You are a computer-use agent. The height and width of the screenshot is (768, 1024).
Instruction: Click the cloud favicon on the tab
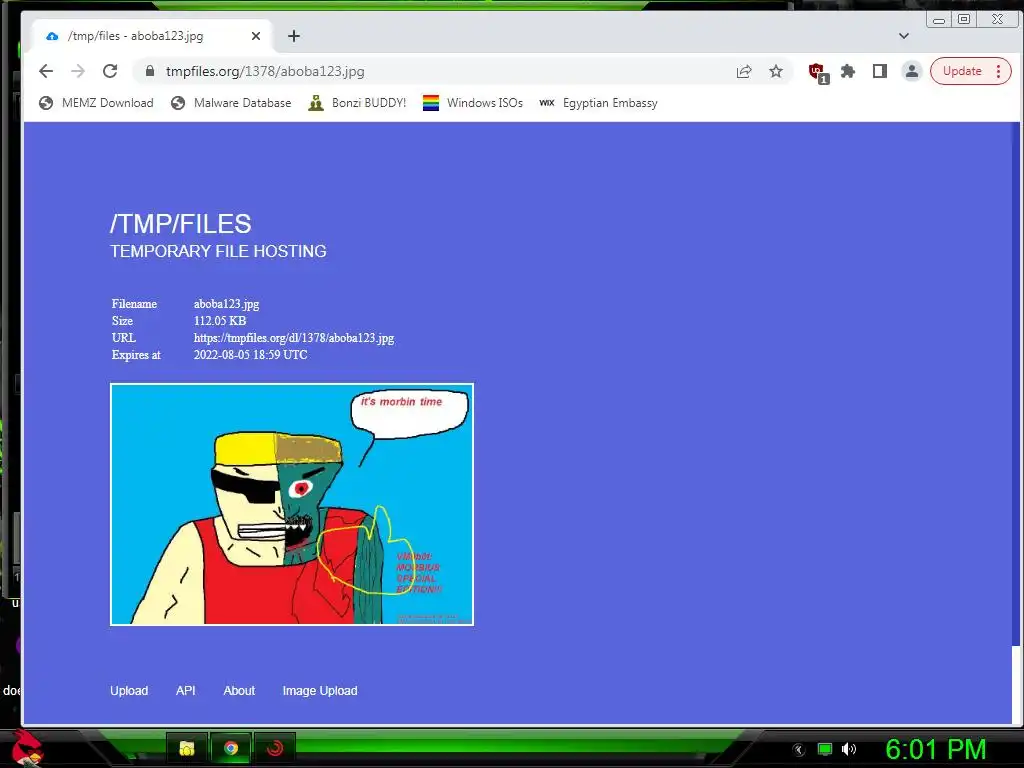[52, 36]
